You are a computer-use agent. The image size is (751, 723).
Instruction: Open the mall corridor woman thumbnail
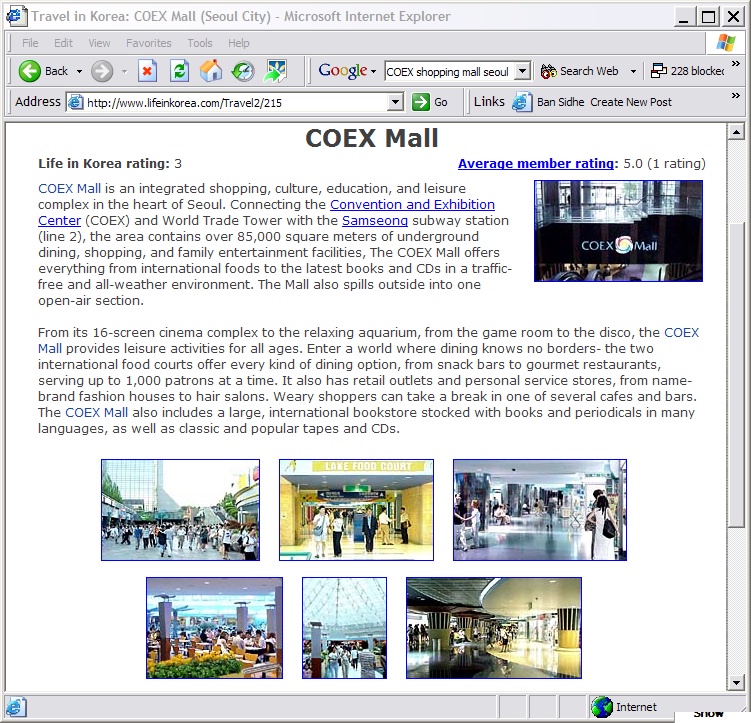[540, 510]
